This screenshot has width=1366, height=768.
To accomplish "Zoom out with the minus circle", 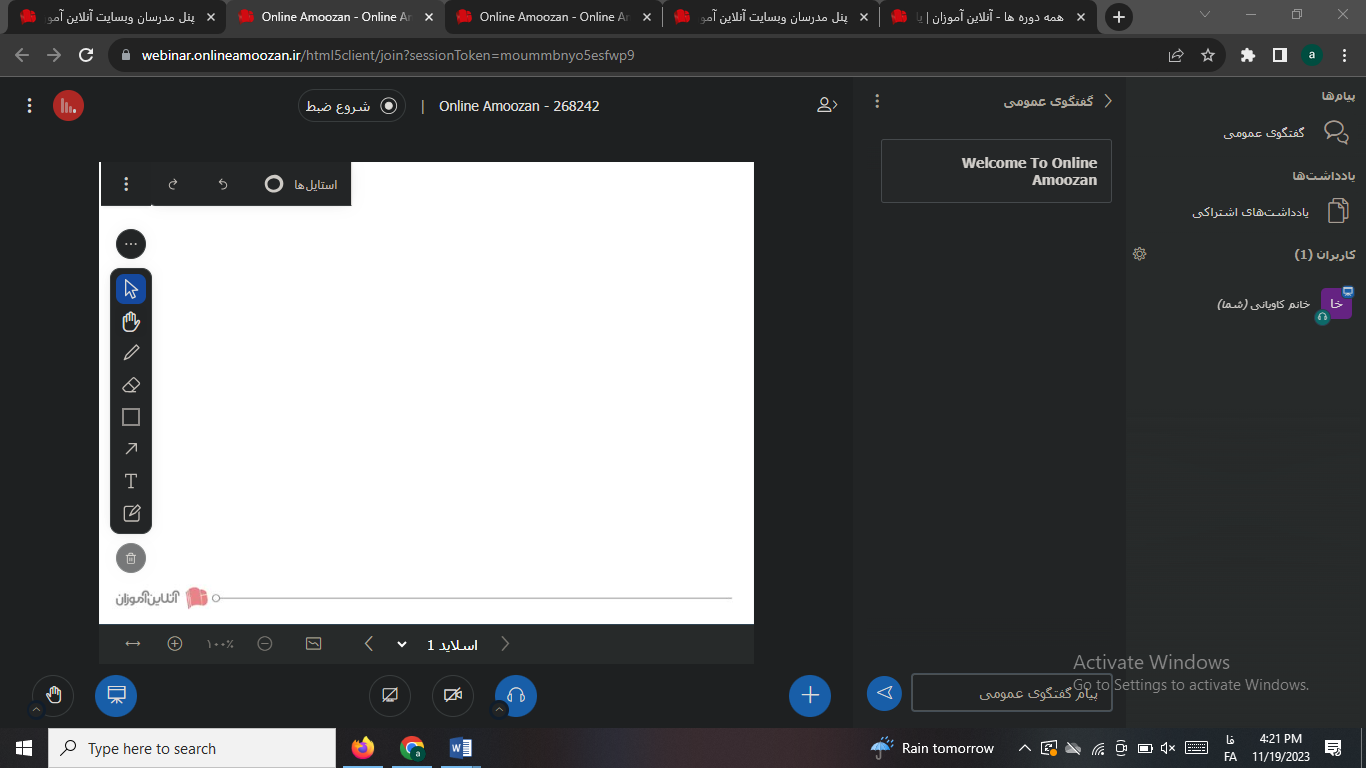I will tap(265, 644).
